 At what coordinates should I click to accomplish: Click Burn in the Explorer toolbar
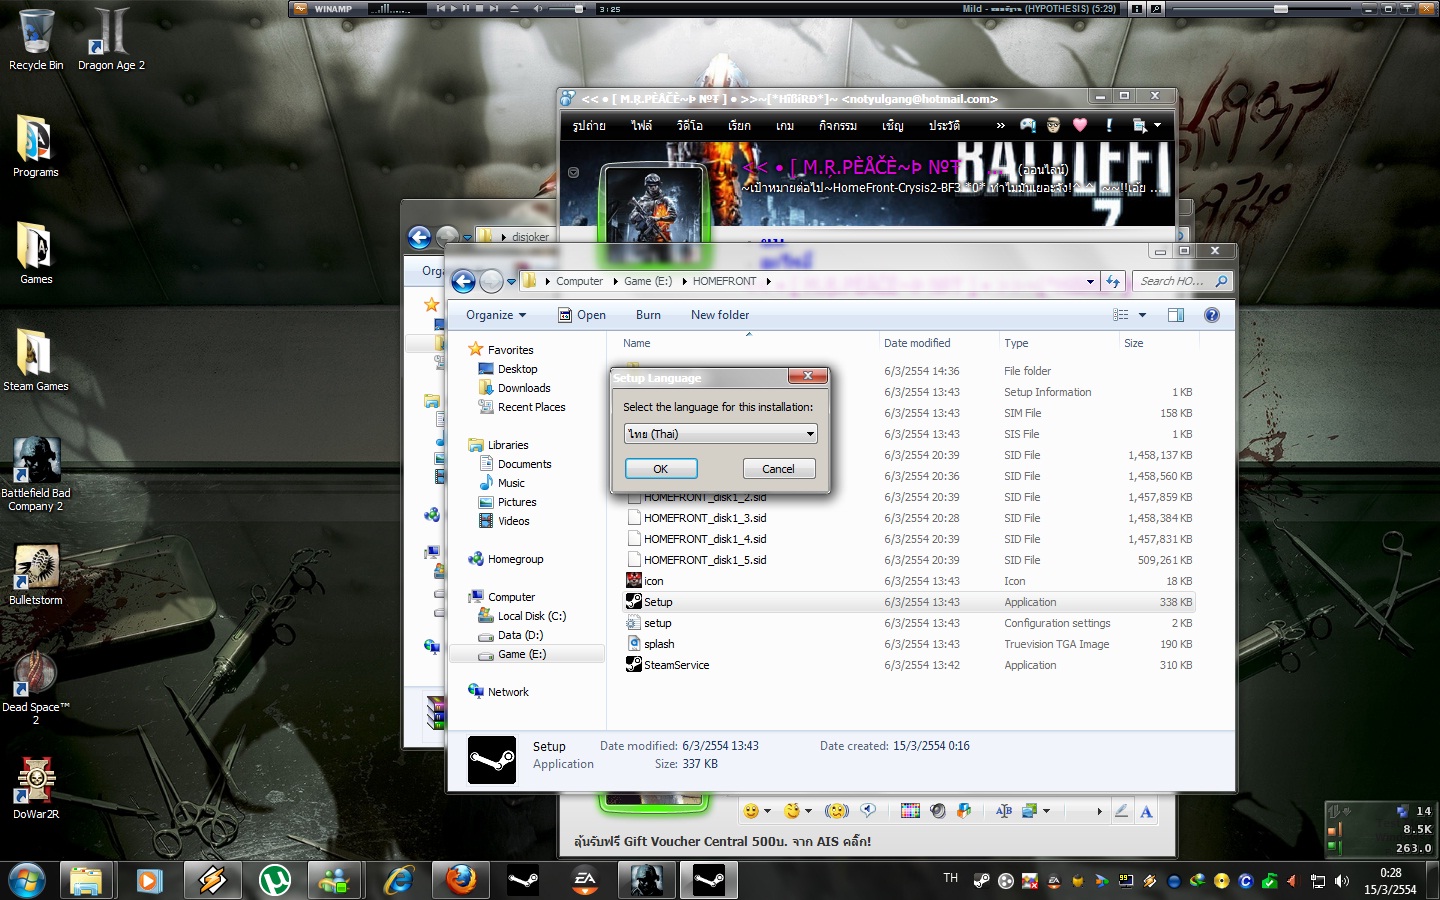pos(648,315)
